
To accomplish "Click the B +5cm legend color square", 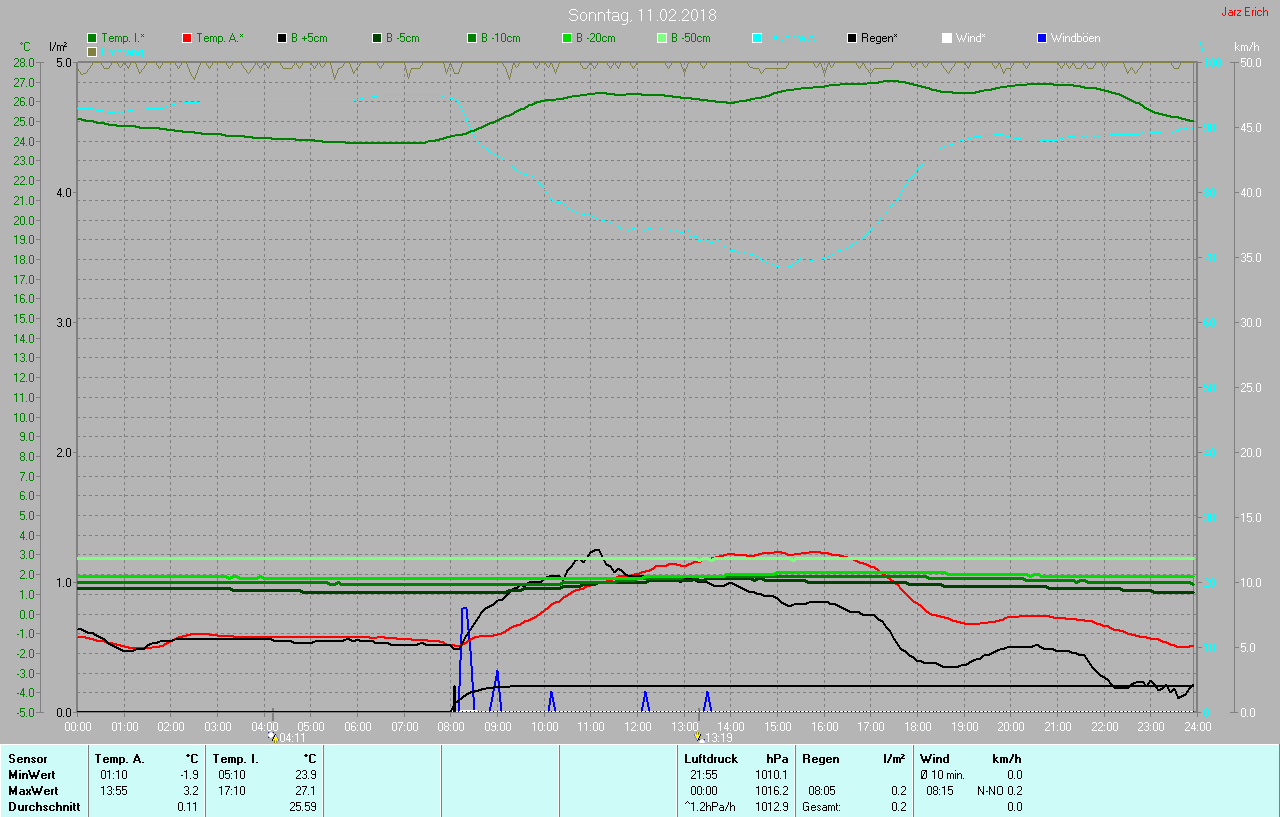I will (282, 38).
